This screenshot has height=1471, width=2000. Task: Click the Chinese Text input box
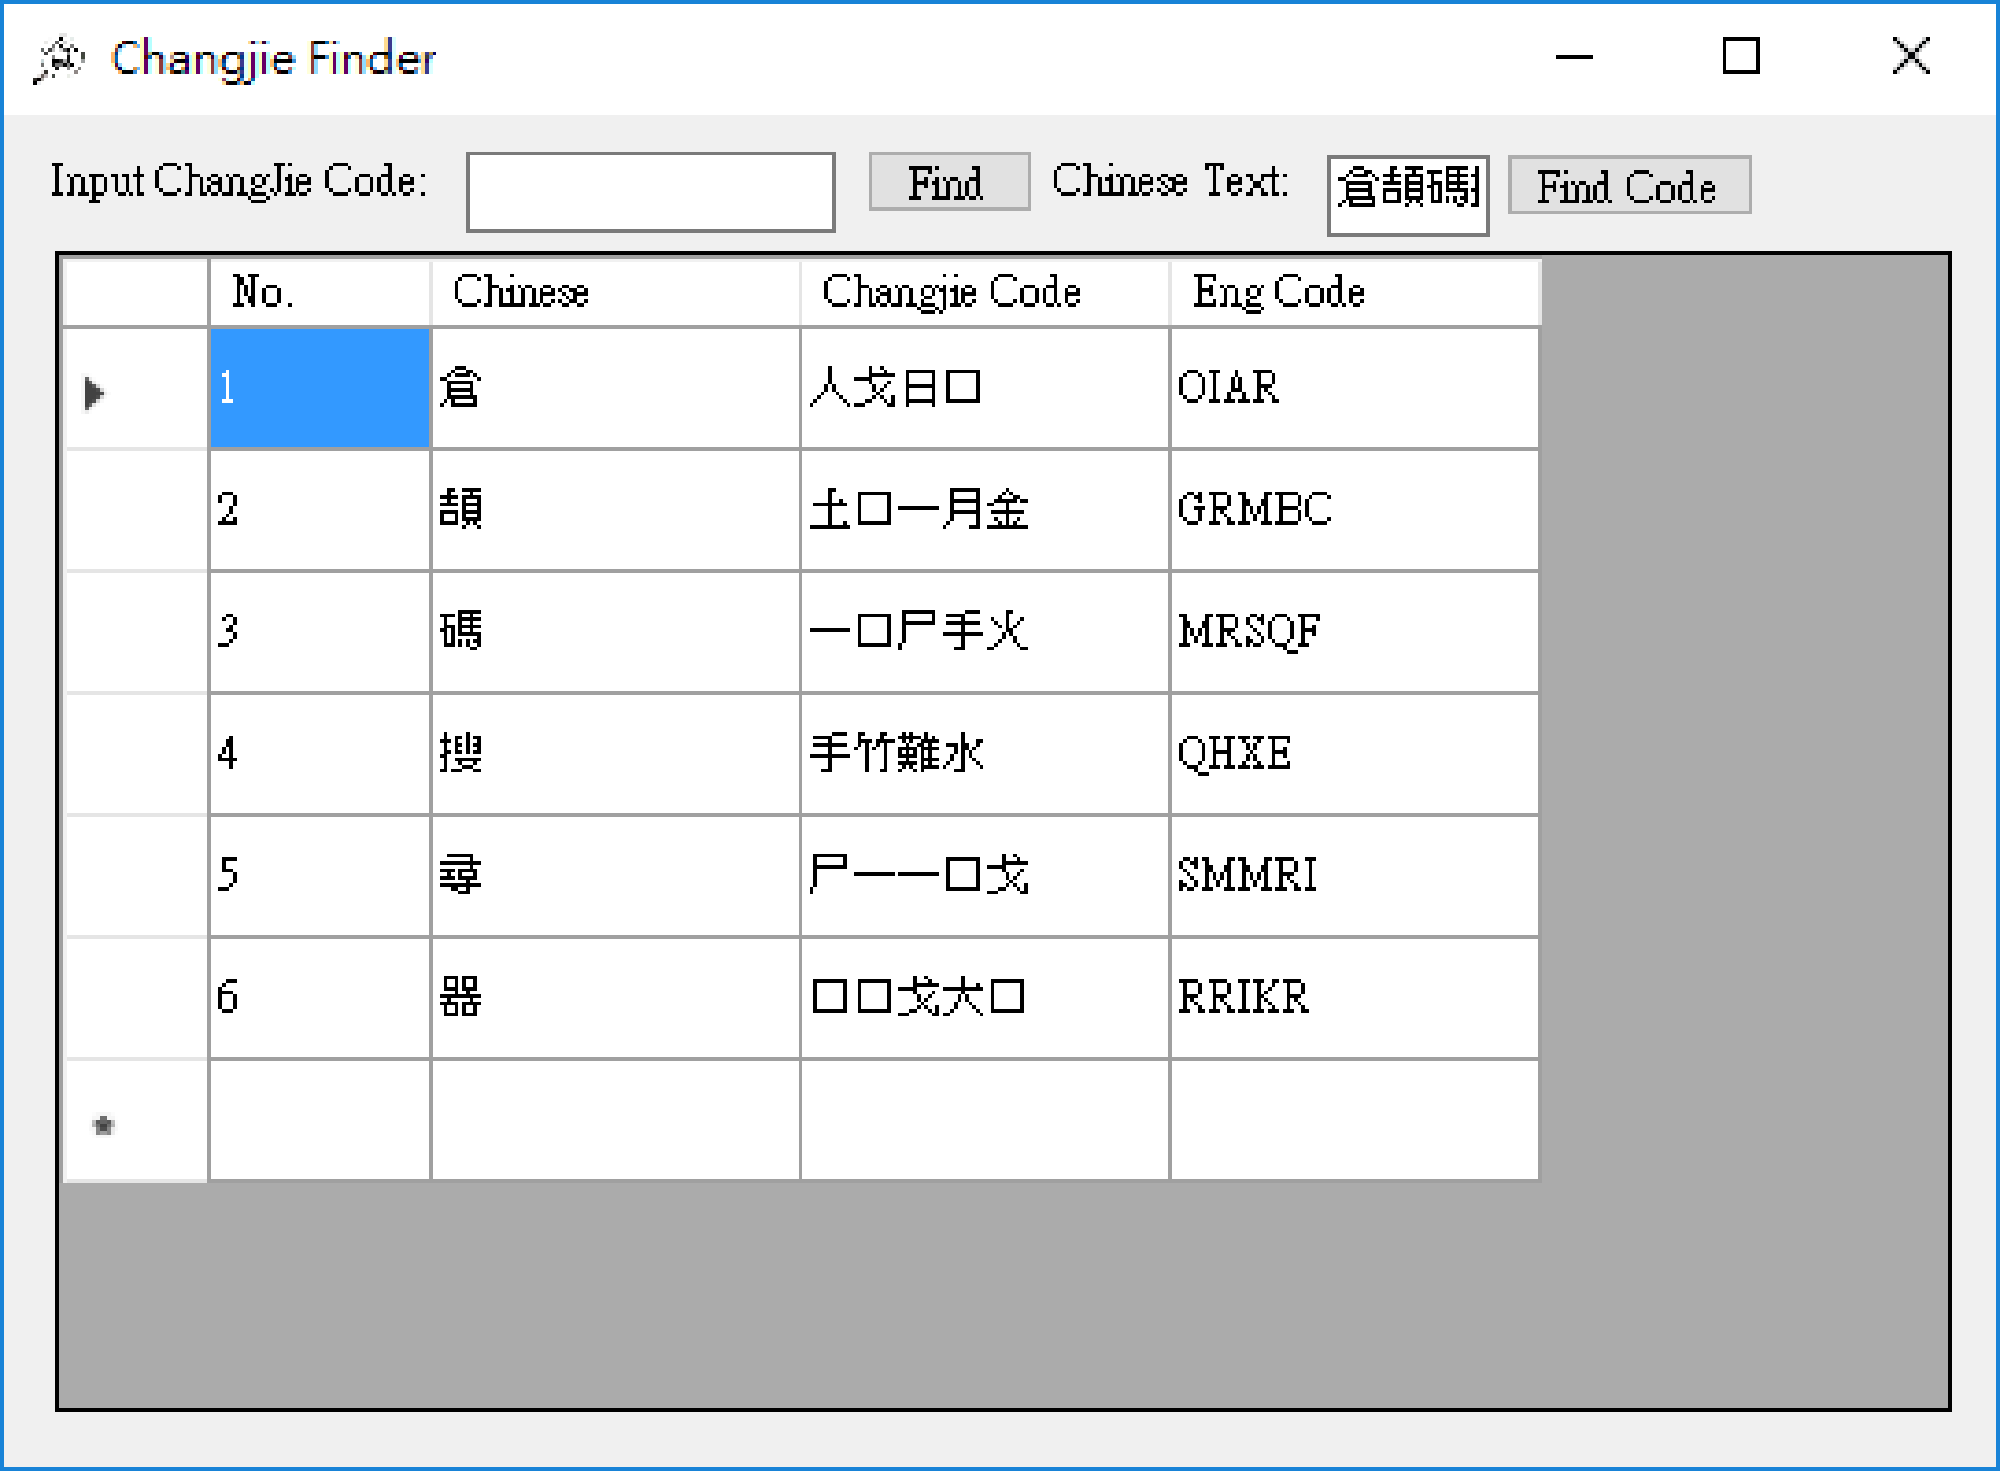point(1407,195)
